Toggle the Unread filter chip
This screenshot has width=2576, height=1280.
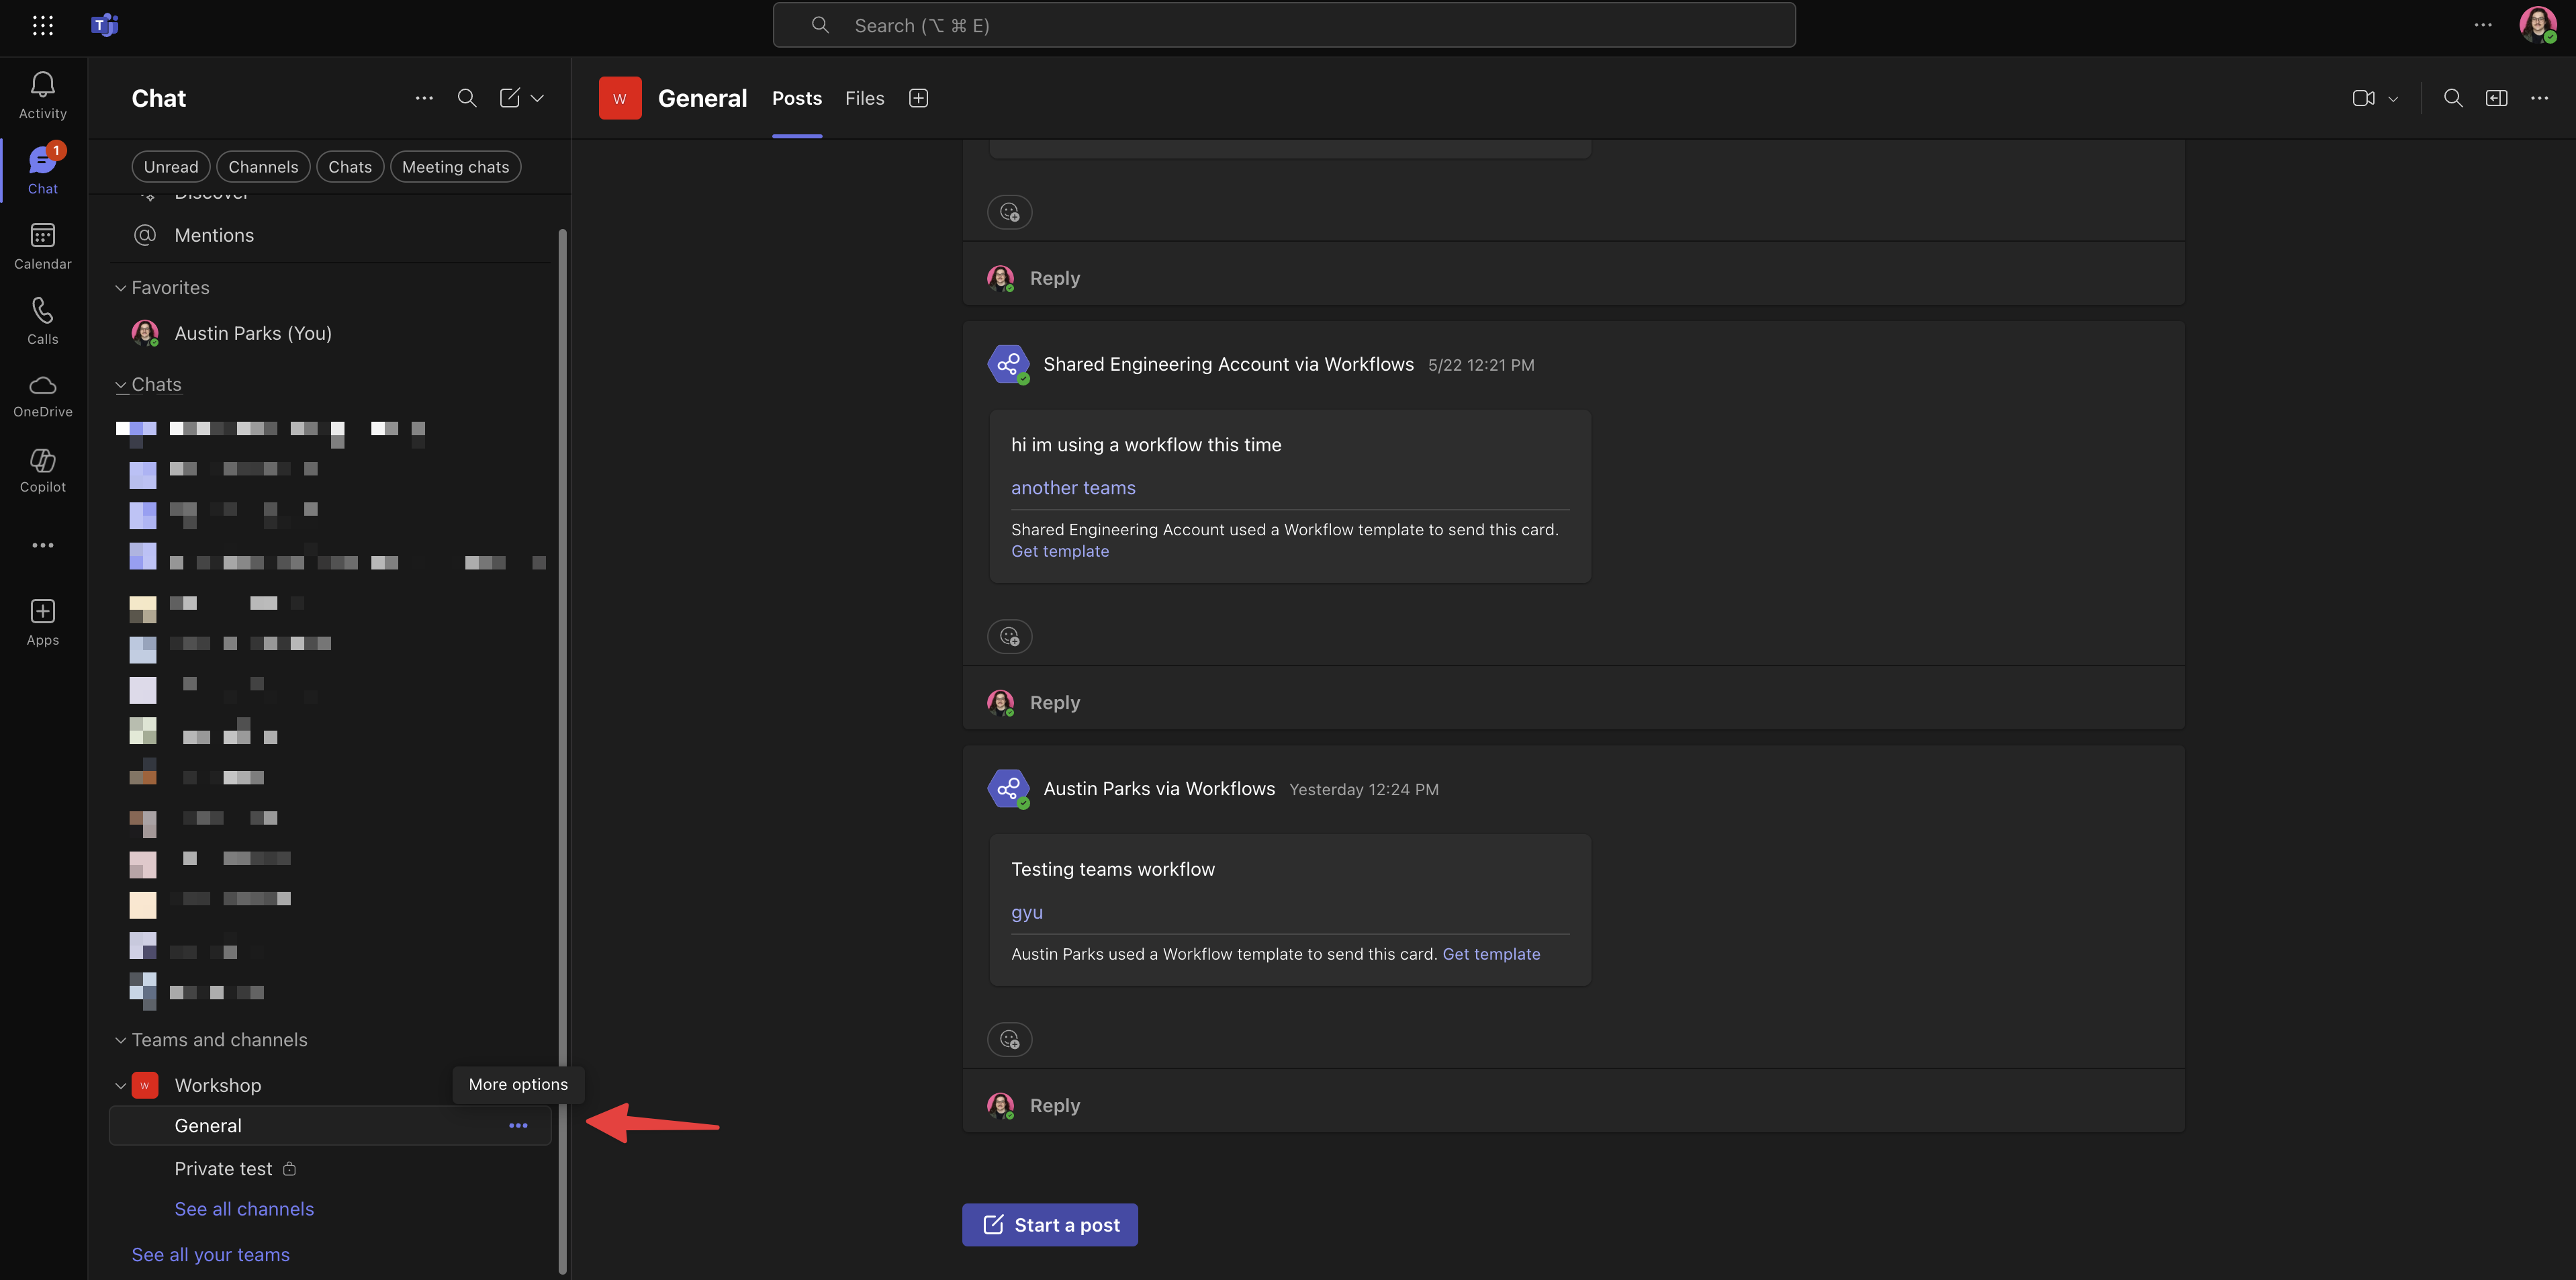(x=171, y=167)
